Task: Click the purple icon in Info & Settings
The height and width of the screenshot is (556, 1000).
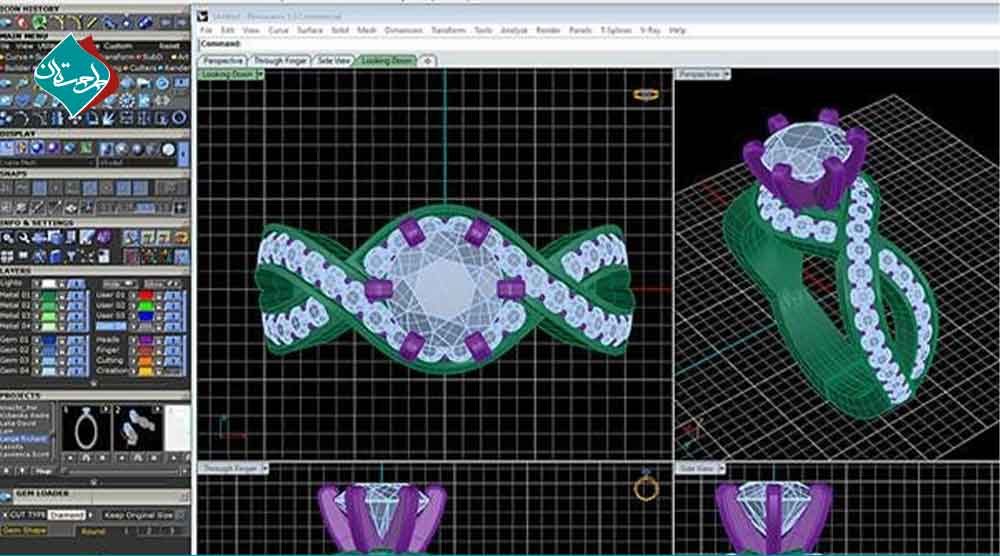Action: 103,238
